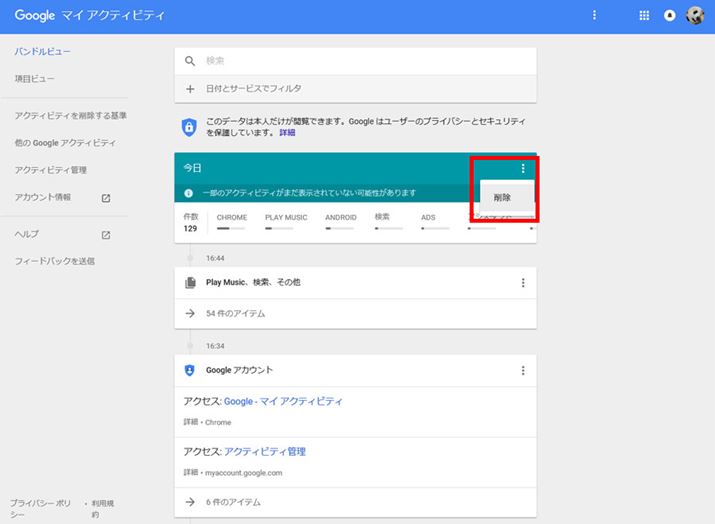The image size is (715, 524).
Task: Select 削除 from the popup menu
Action: pos(502,198)
